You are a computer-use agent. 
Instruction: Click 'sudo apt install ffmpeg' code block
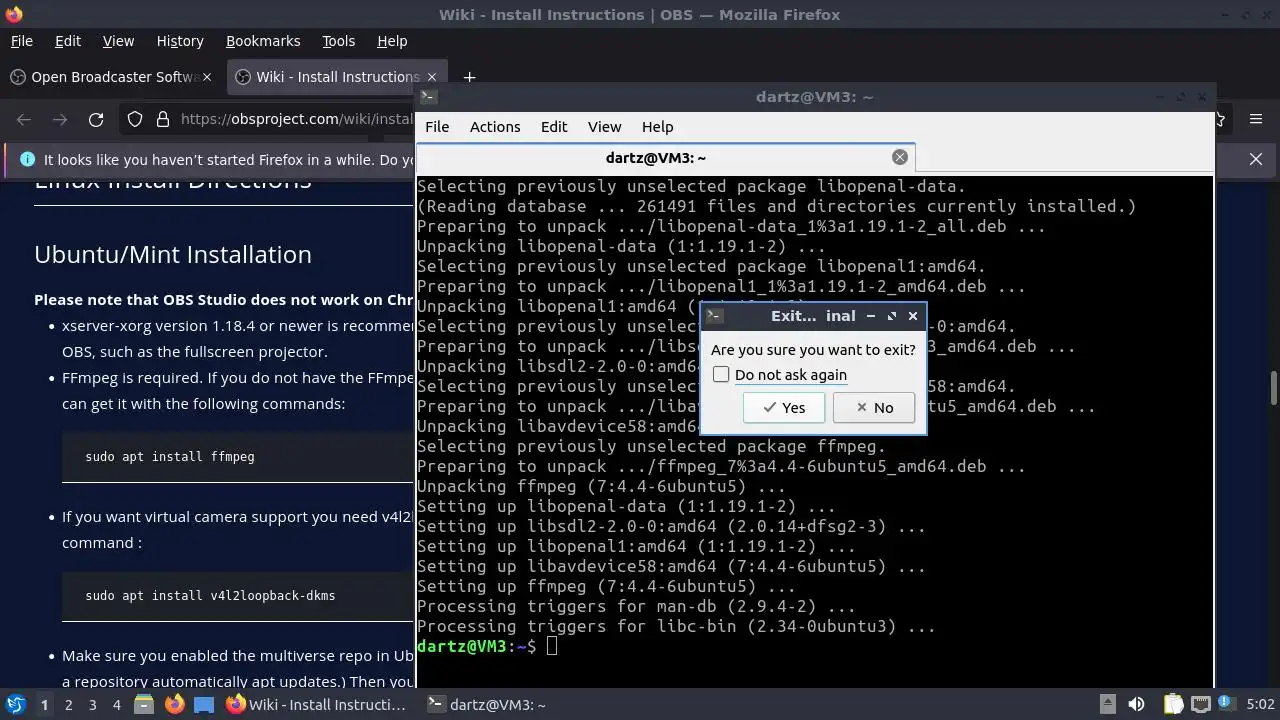238,457
